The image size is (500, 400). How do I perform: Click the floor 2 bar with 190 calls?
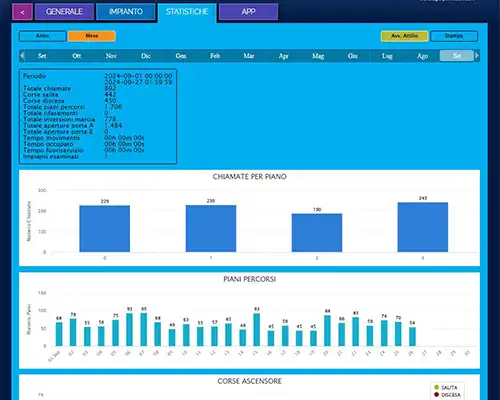point(317,233)
